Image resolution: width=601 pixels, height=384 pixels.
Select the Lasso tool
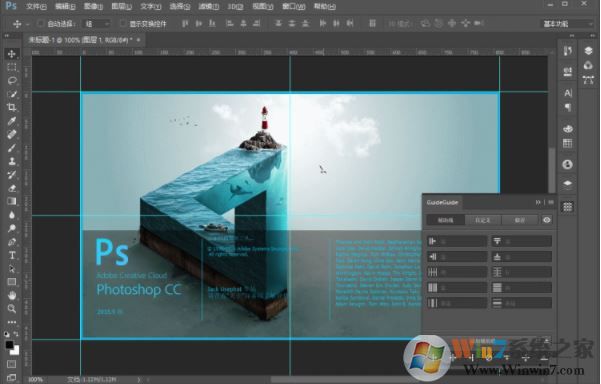[x=12, y=80]
